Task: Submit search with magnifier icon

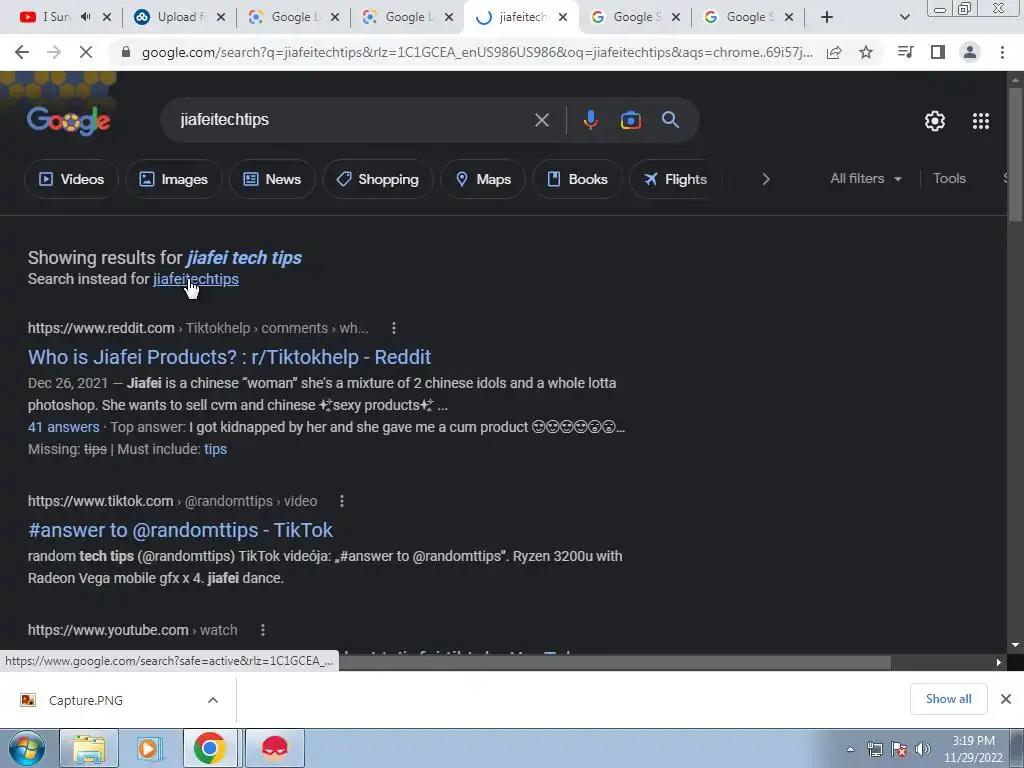Action: pos(670,120)
